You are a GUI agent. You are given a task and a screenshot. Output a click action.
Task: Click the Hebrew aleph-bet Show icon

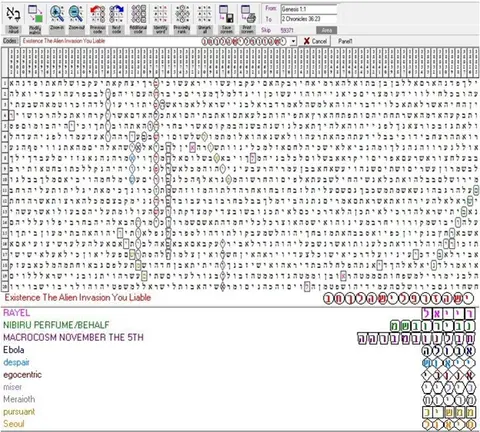point(13,14)
